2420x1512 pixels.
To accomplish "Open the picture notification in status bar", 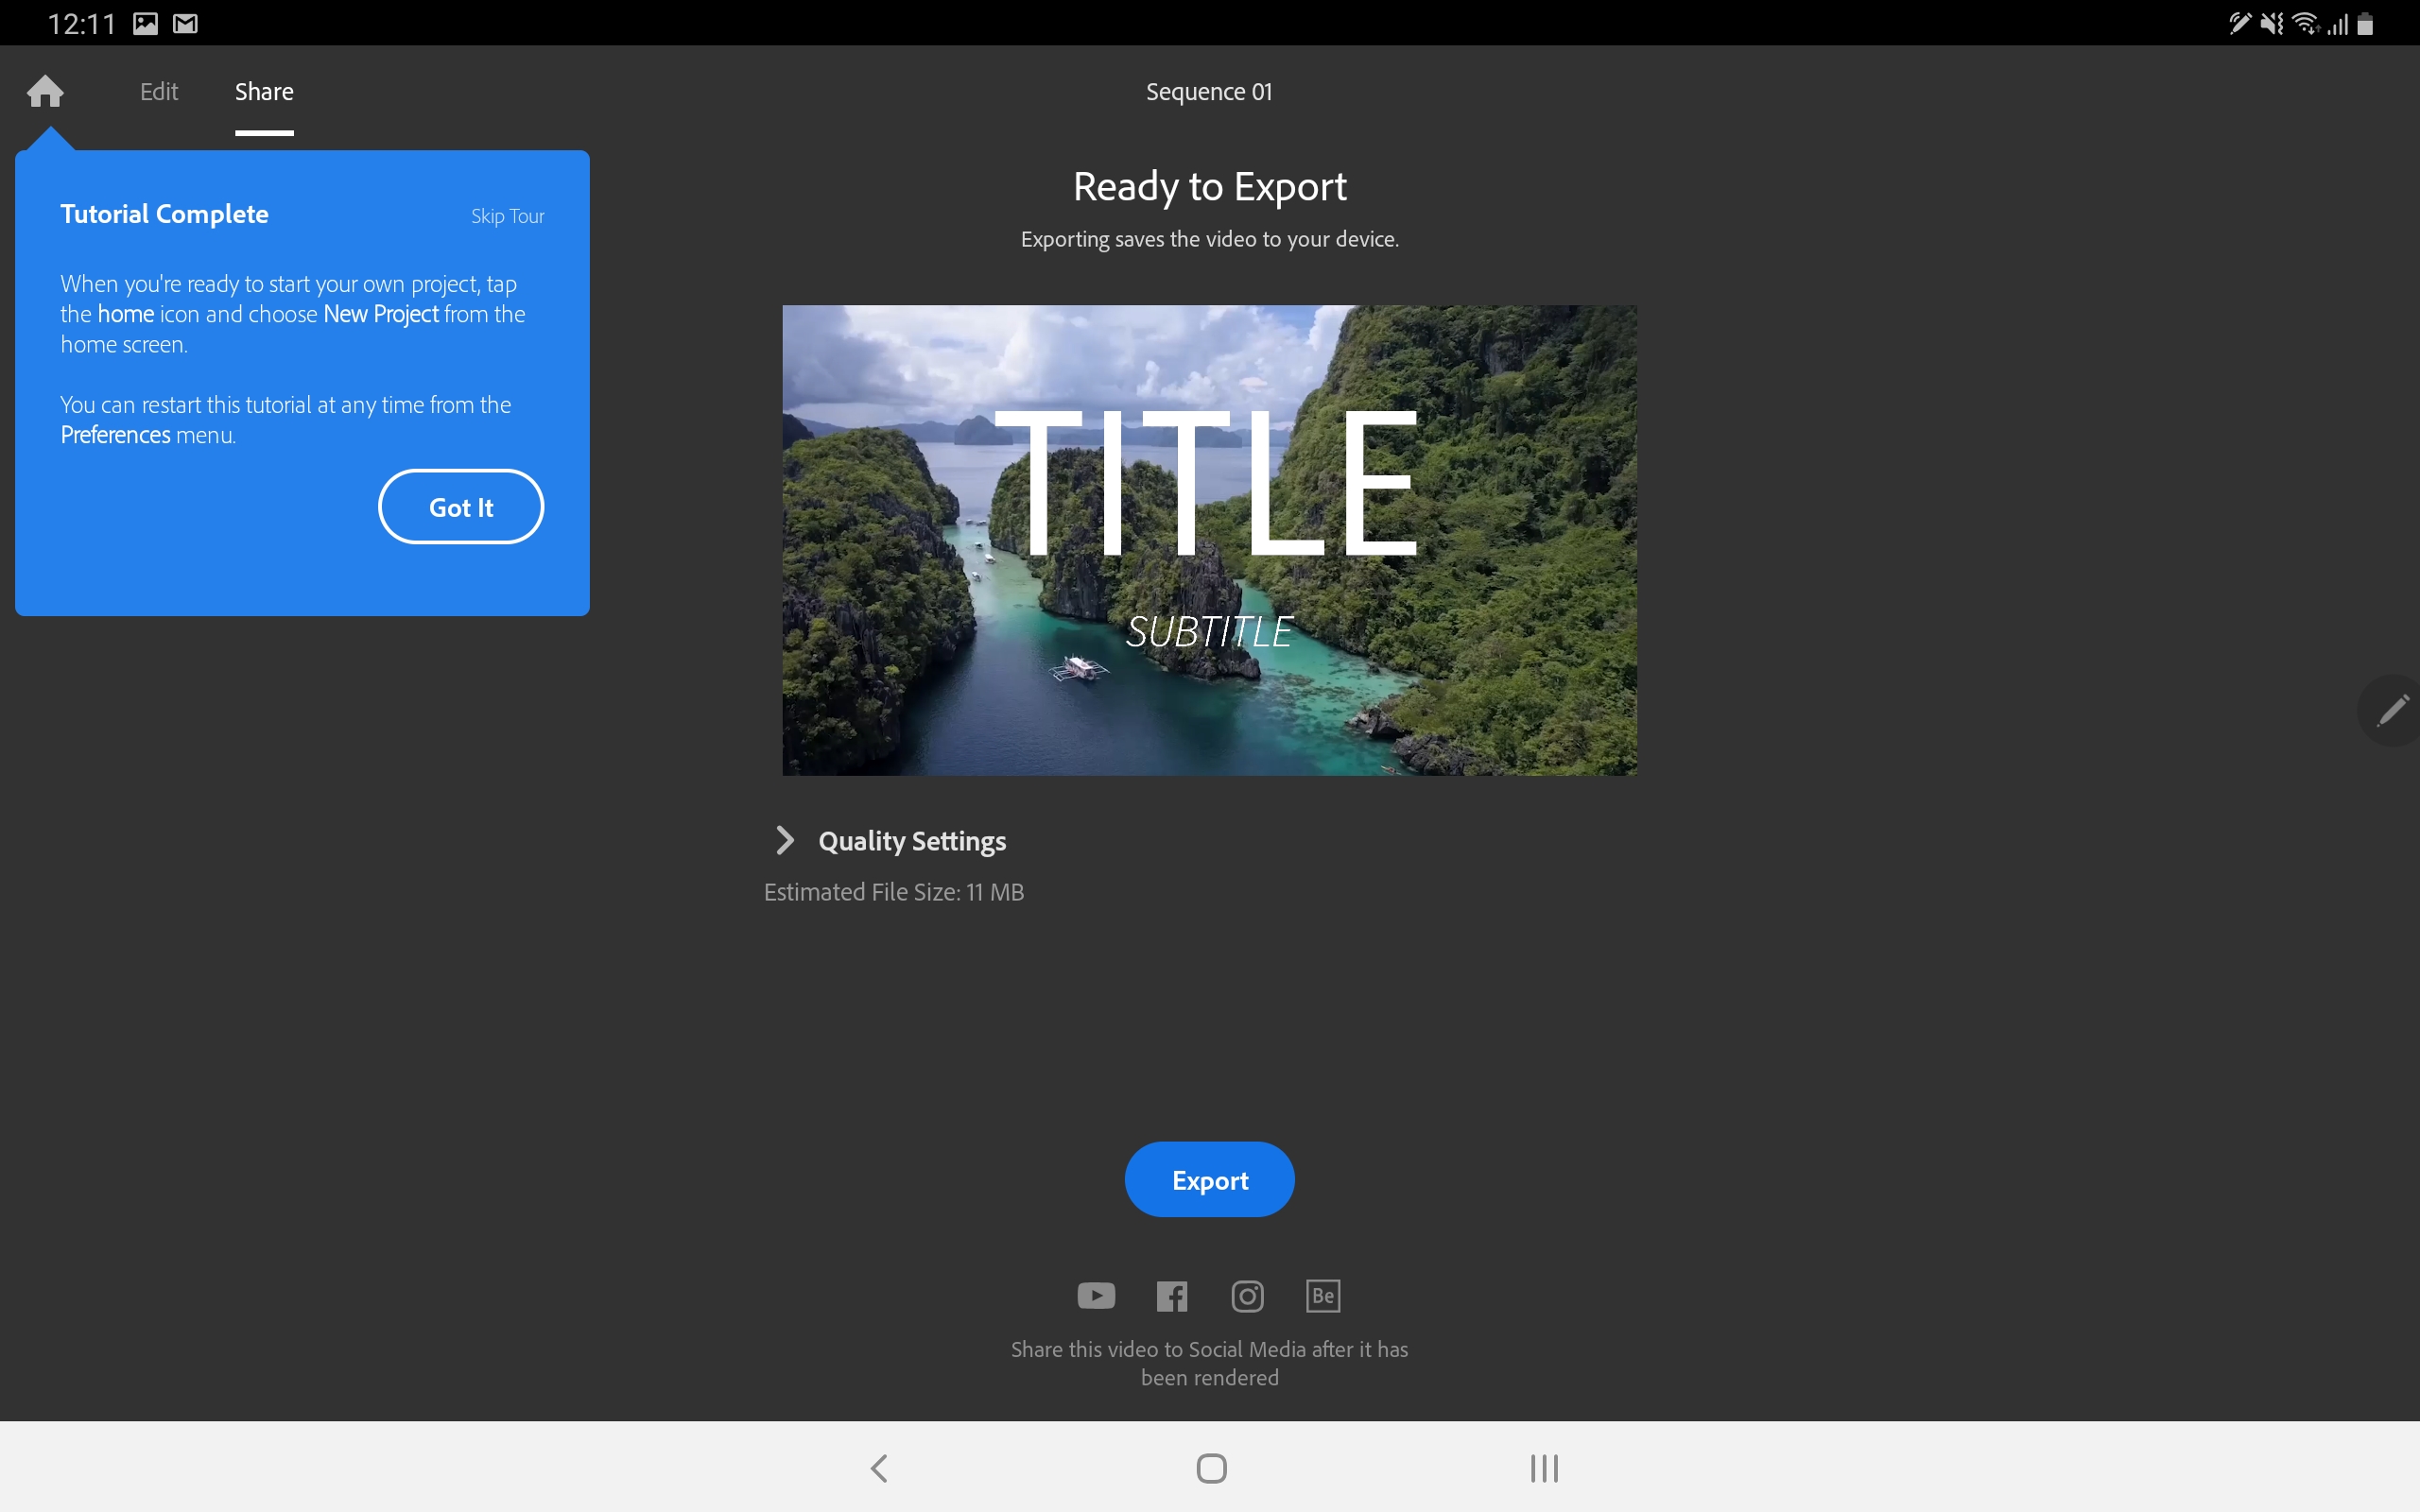I will [x=146, y=23].
